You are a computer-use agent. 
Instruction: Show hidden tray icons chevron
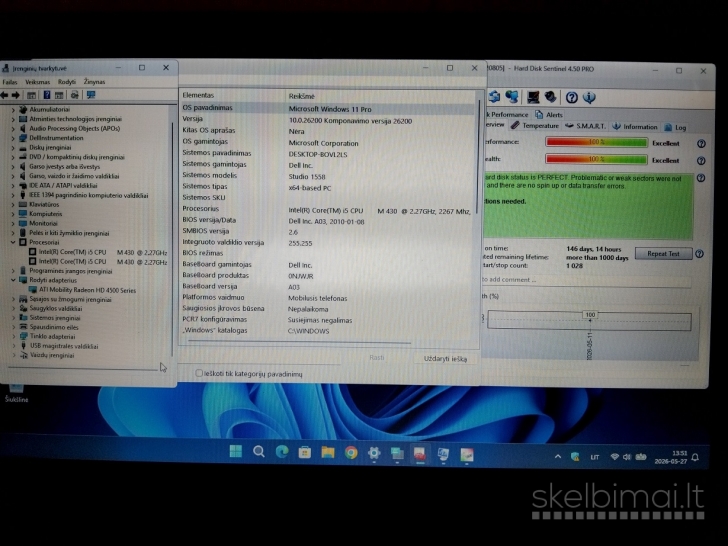coord(558,457)
